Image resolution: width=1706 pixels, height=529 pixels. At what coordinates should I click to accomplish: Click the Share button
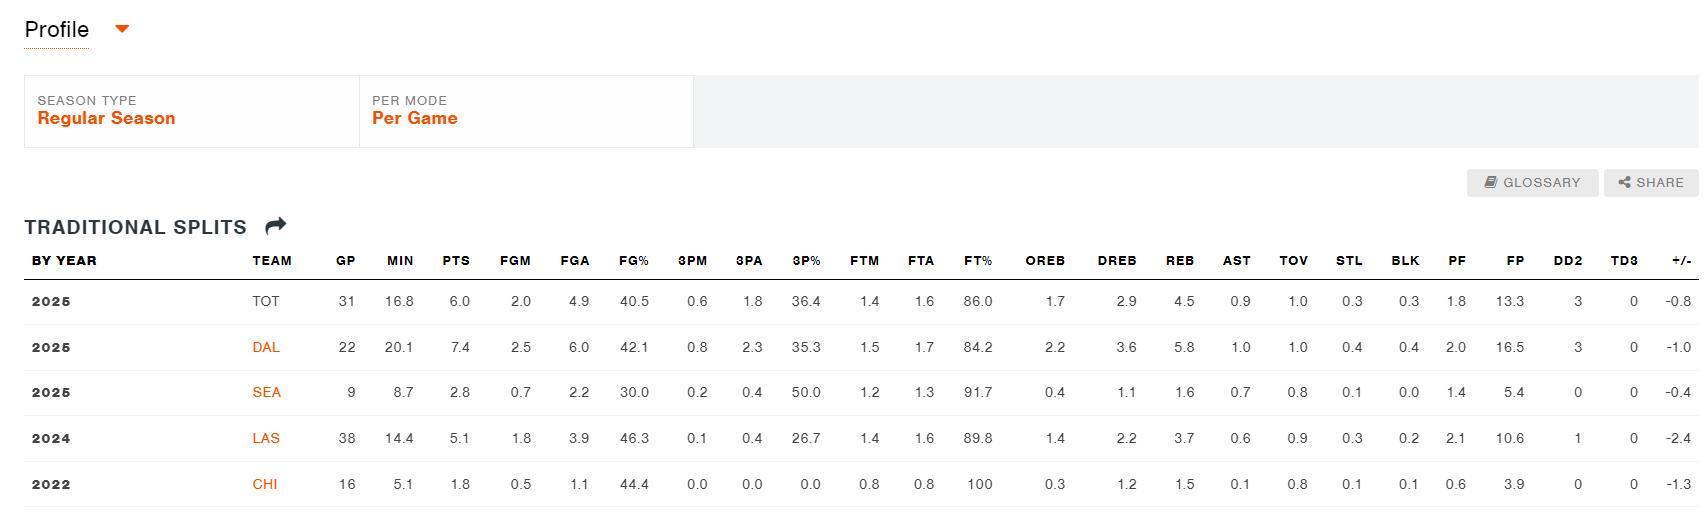click(1651, 182)
